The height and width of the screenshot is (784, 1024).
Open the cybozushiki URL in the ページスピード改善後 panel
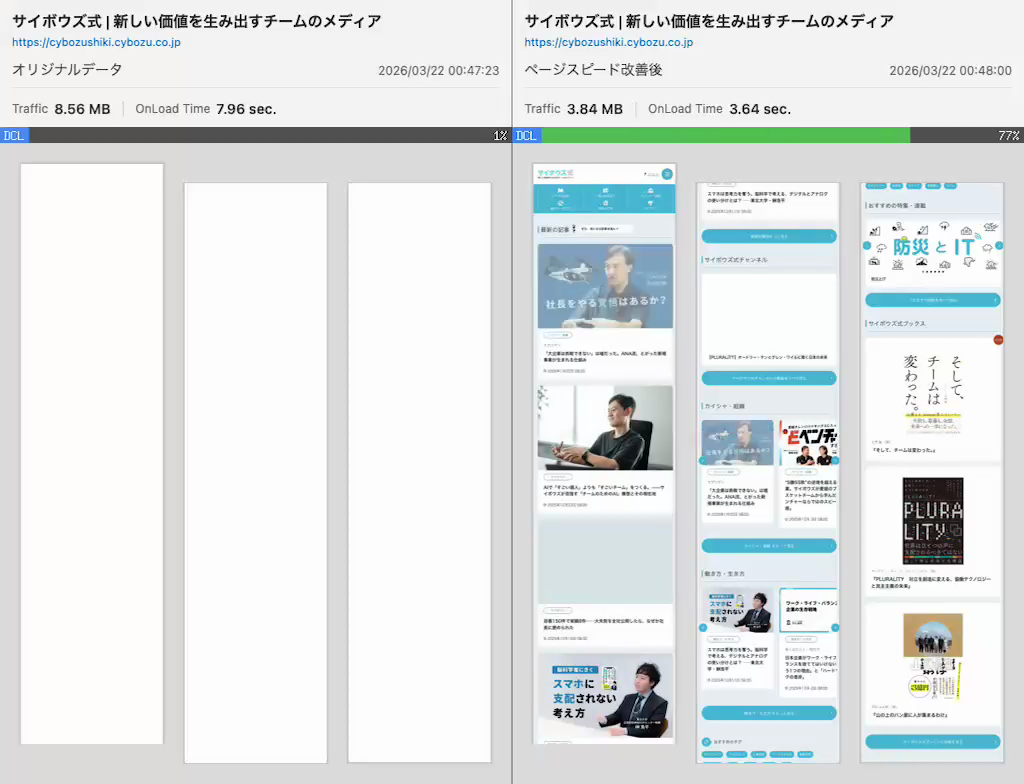pos(608,43)
